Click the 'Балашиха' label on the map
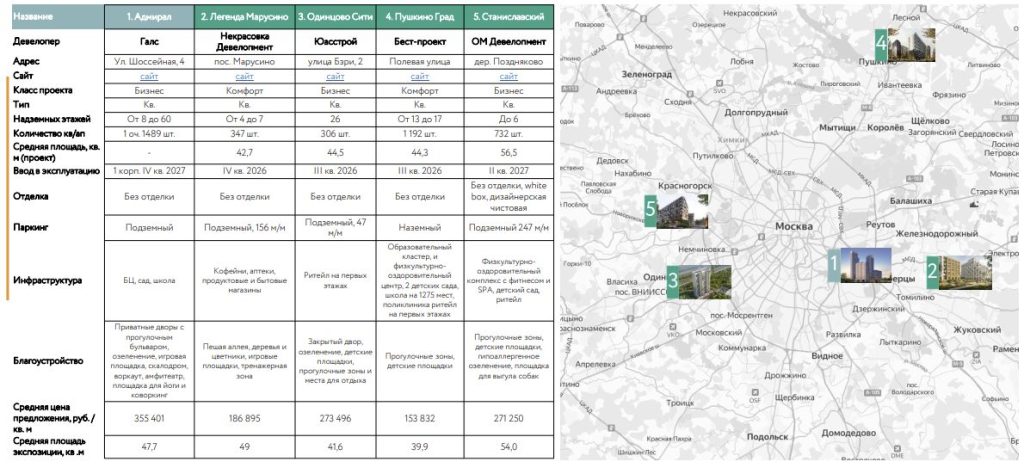The width and height of the screenshot is (1024, 474). [x=910, y=201]
